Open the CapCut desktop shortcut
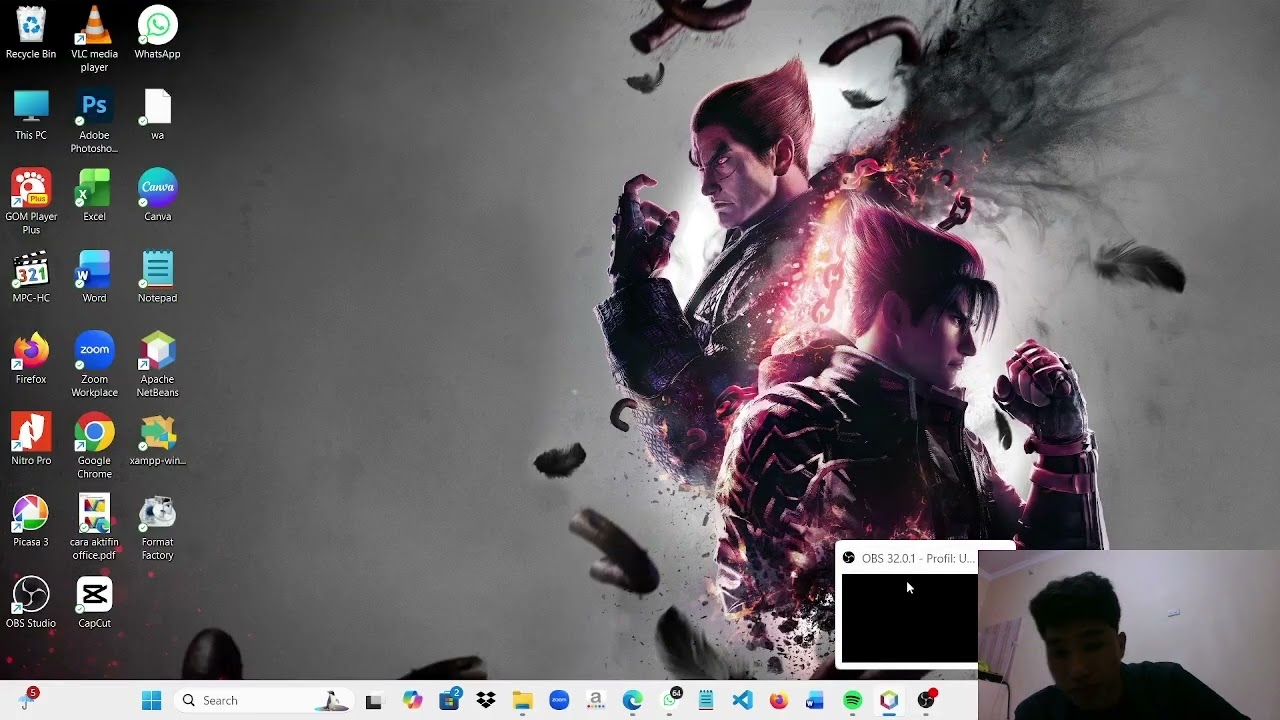 [x=94, y=603]
